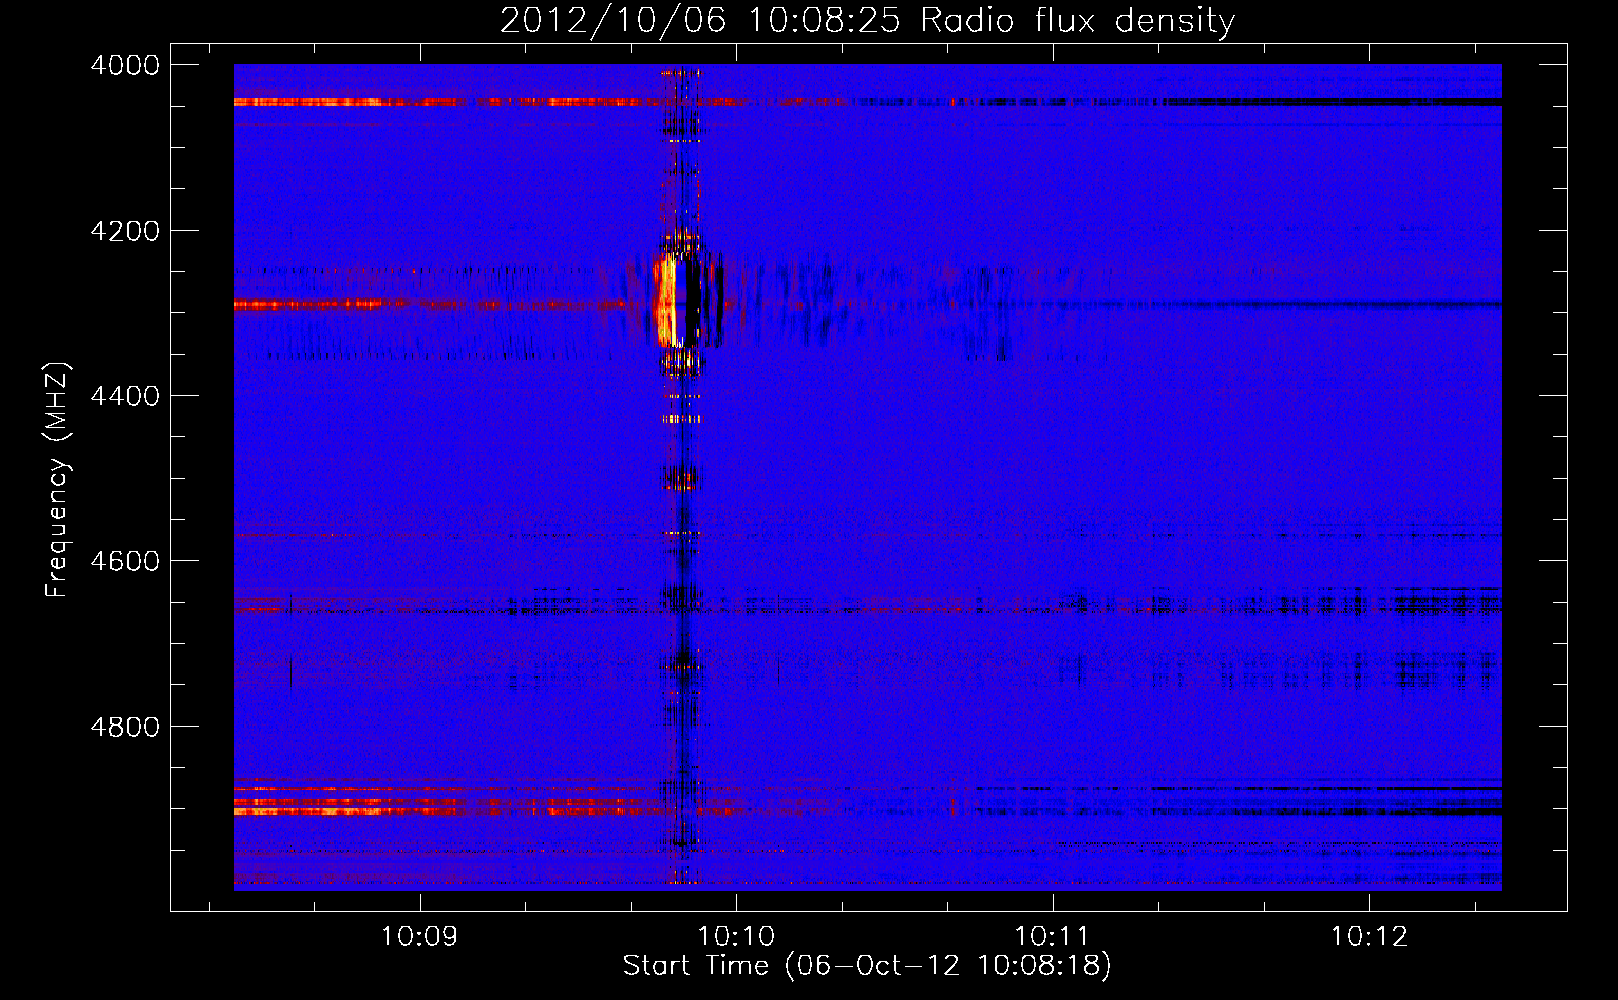Image resolution: width=1618 pixels, height=1000 pixels.
Task: Select the 4800 frequency tick label
Action: pyautogui.click(x=125, y=726)
